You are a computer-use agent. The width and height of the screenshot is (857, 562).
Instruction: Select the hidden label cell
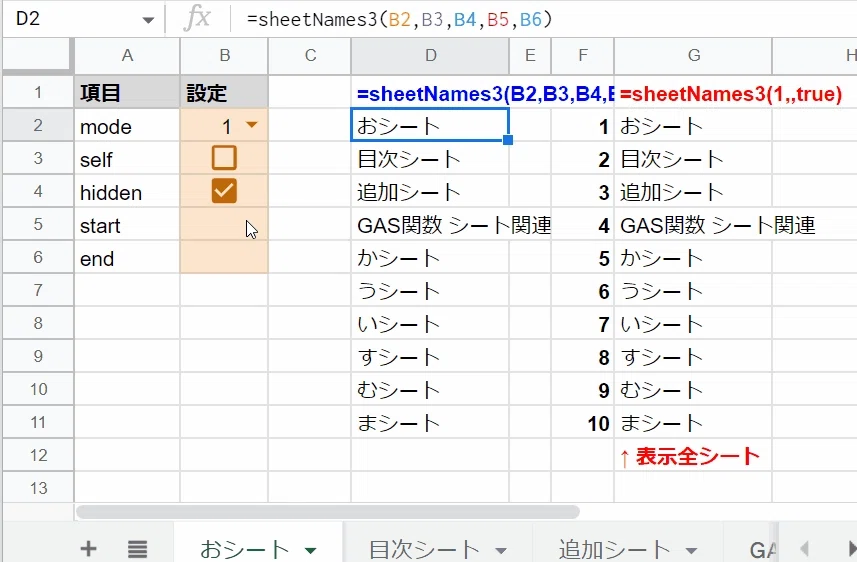(127, 191)
